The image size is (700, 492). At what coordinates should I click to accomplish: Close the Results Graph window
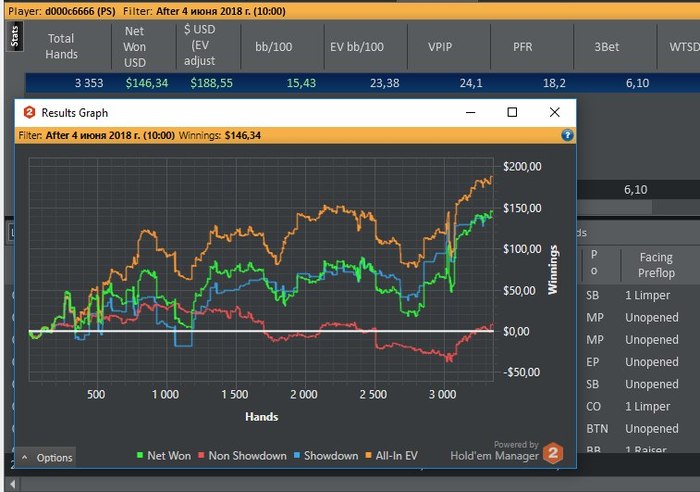click(x=554, y=112)
